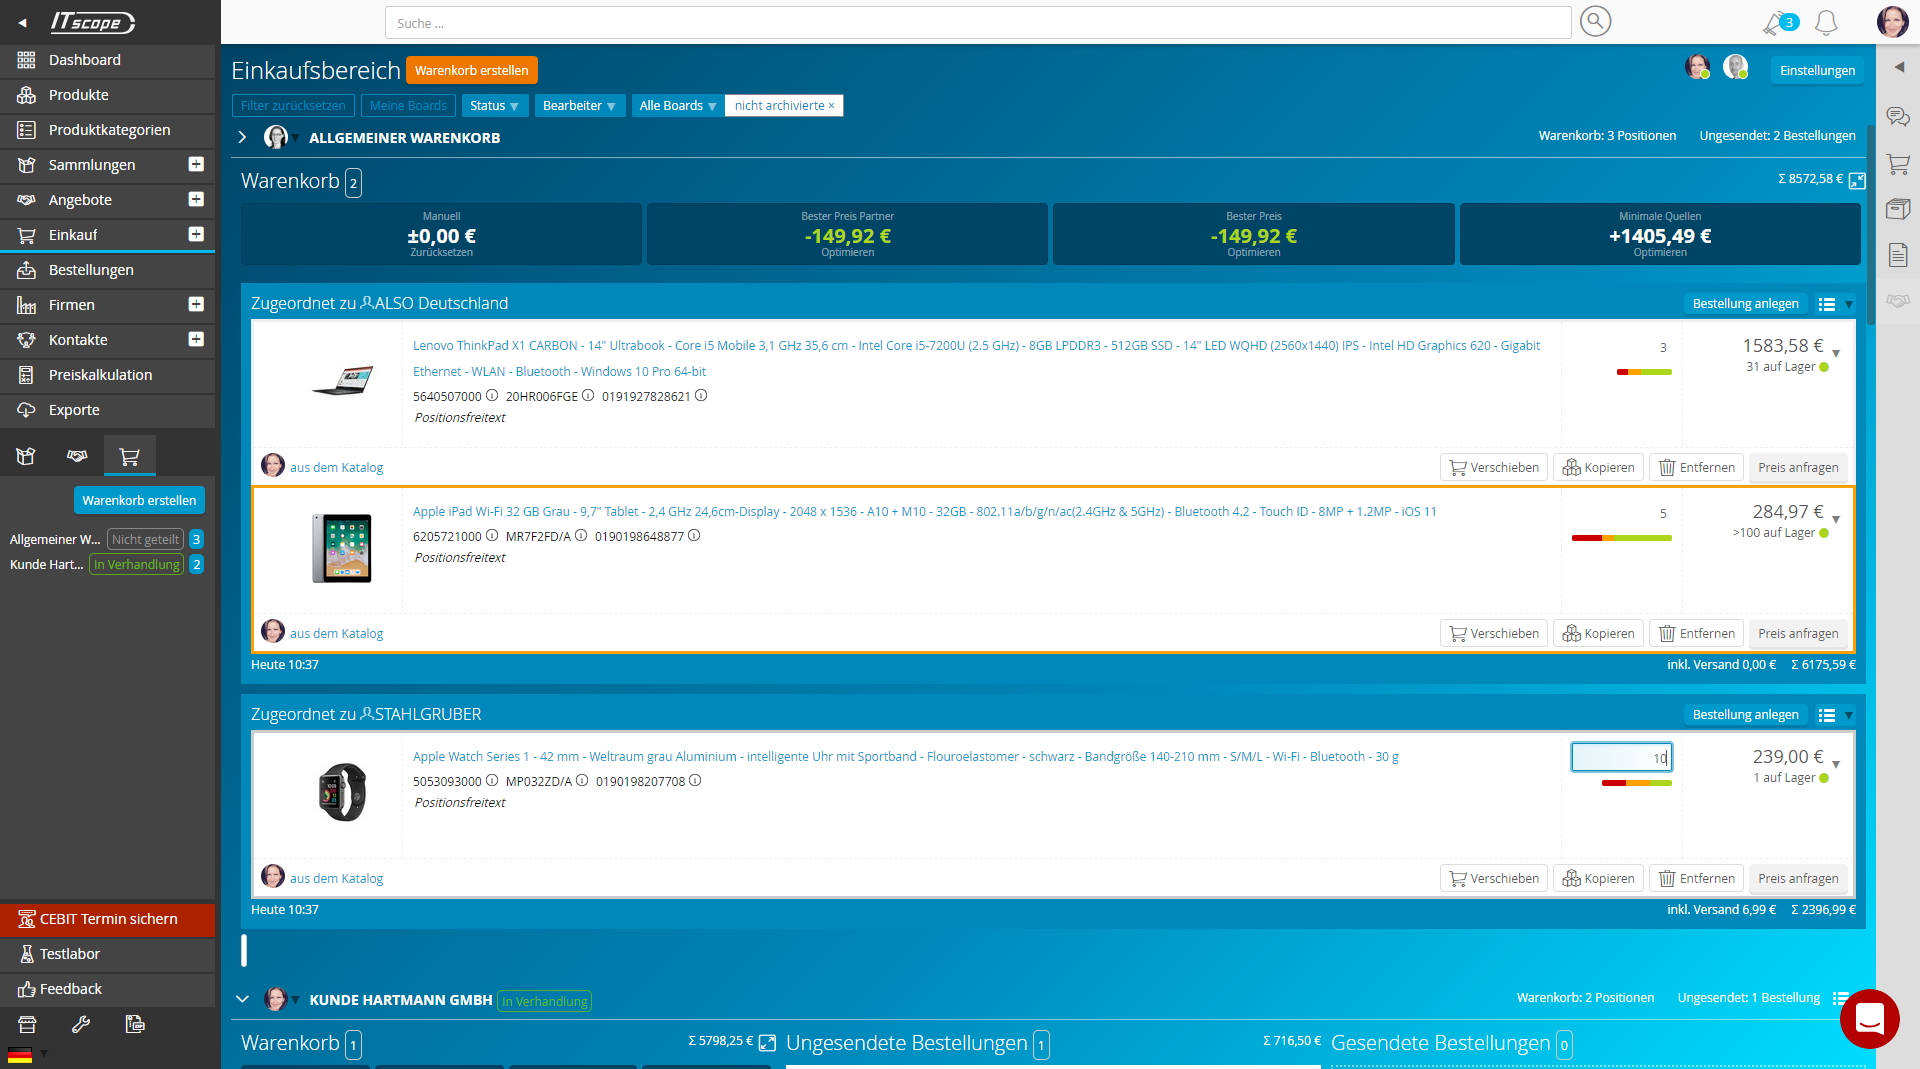Click Bestellung anlegen for STAHLGRUBER
Viewport: 1920px width, 1069px height.
[x=1745, y=715]
